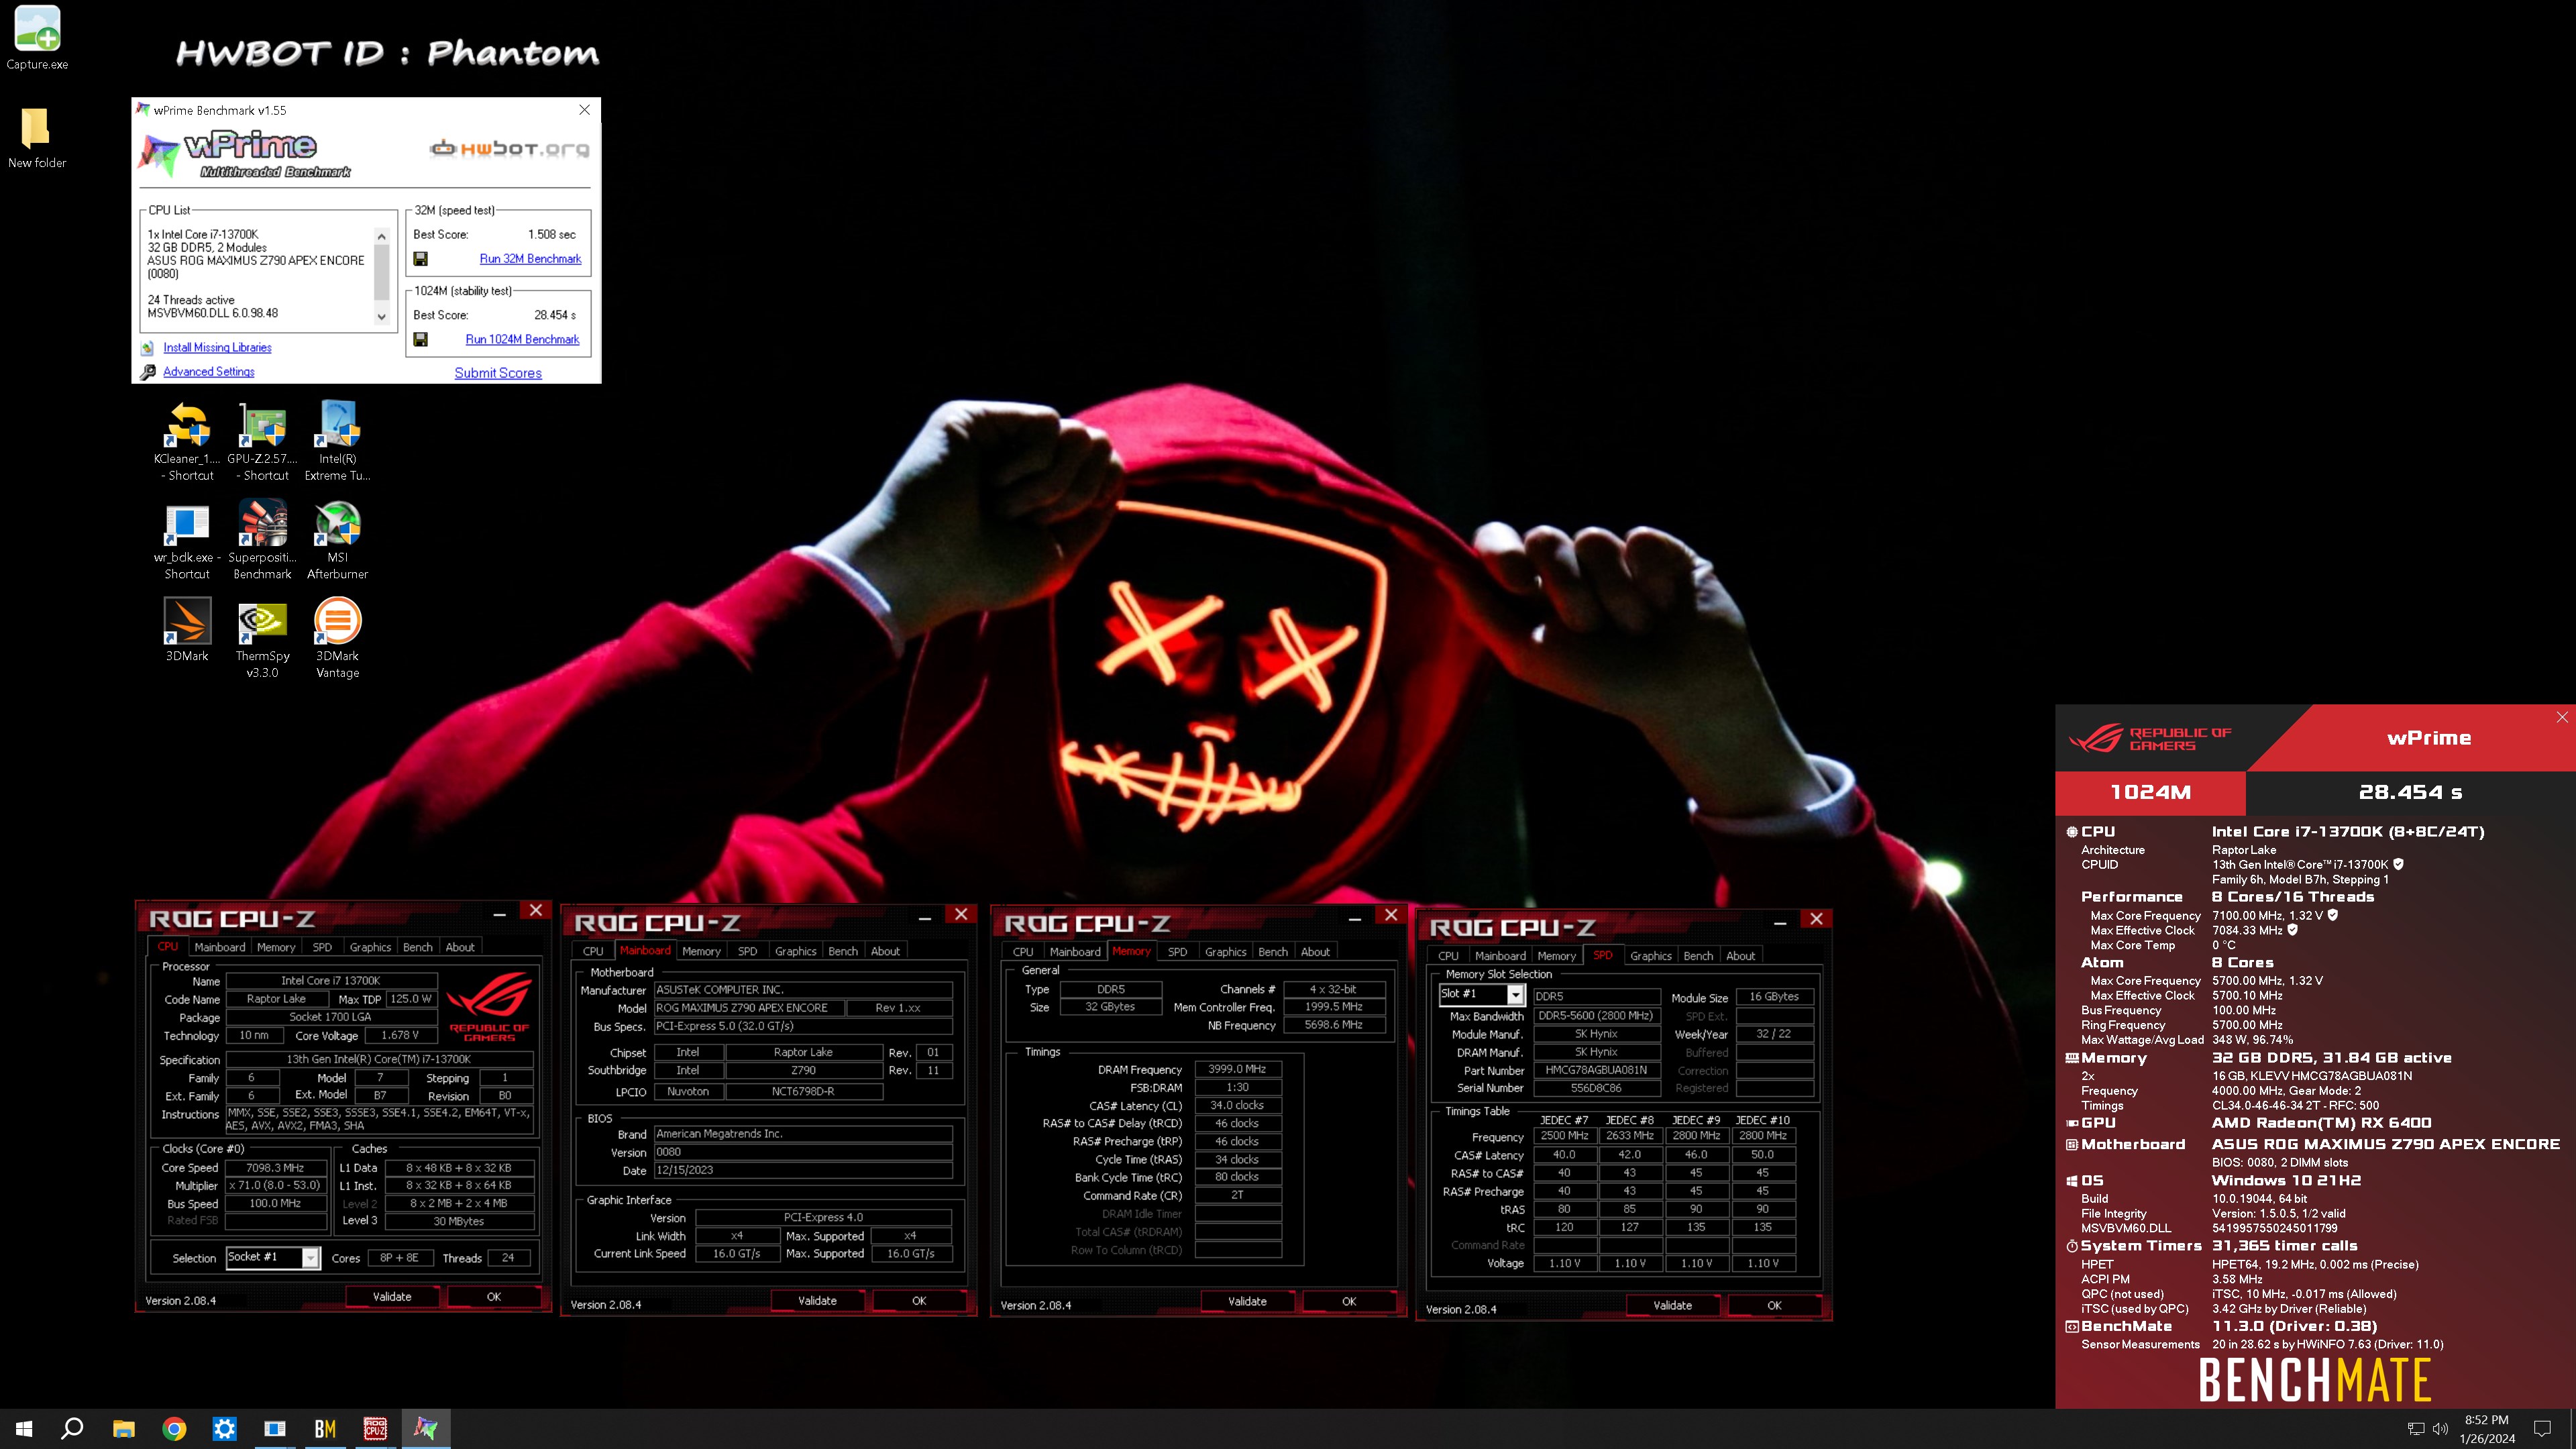The height and width of the screenshot is (1449, 2576).
Task: Select CPU tab in Memory CPU-Z window
Action: pos(1023,952)
